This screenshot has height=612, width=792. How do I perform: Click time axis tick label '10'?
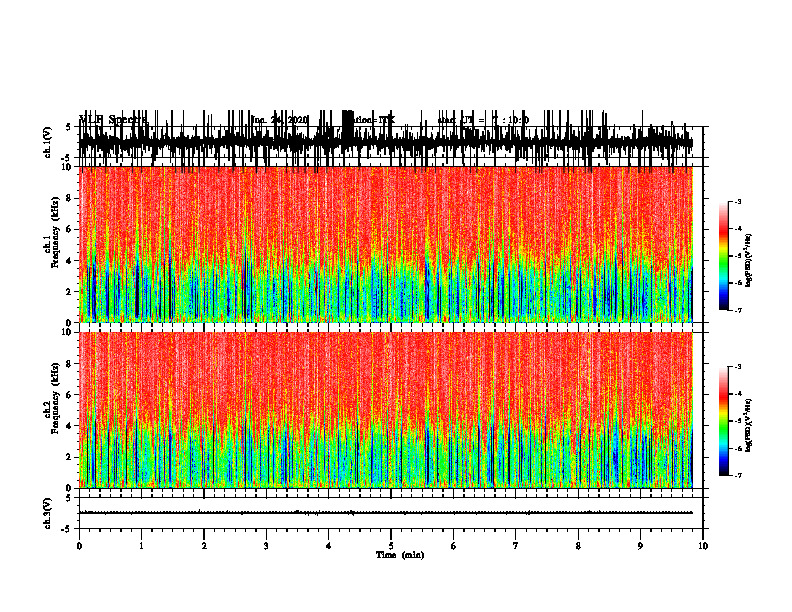coord(703,546)
